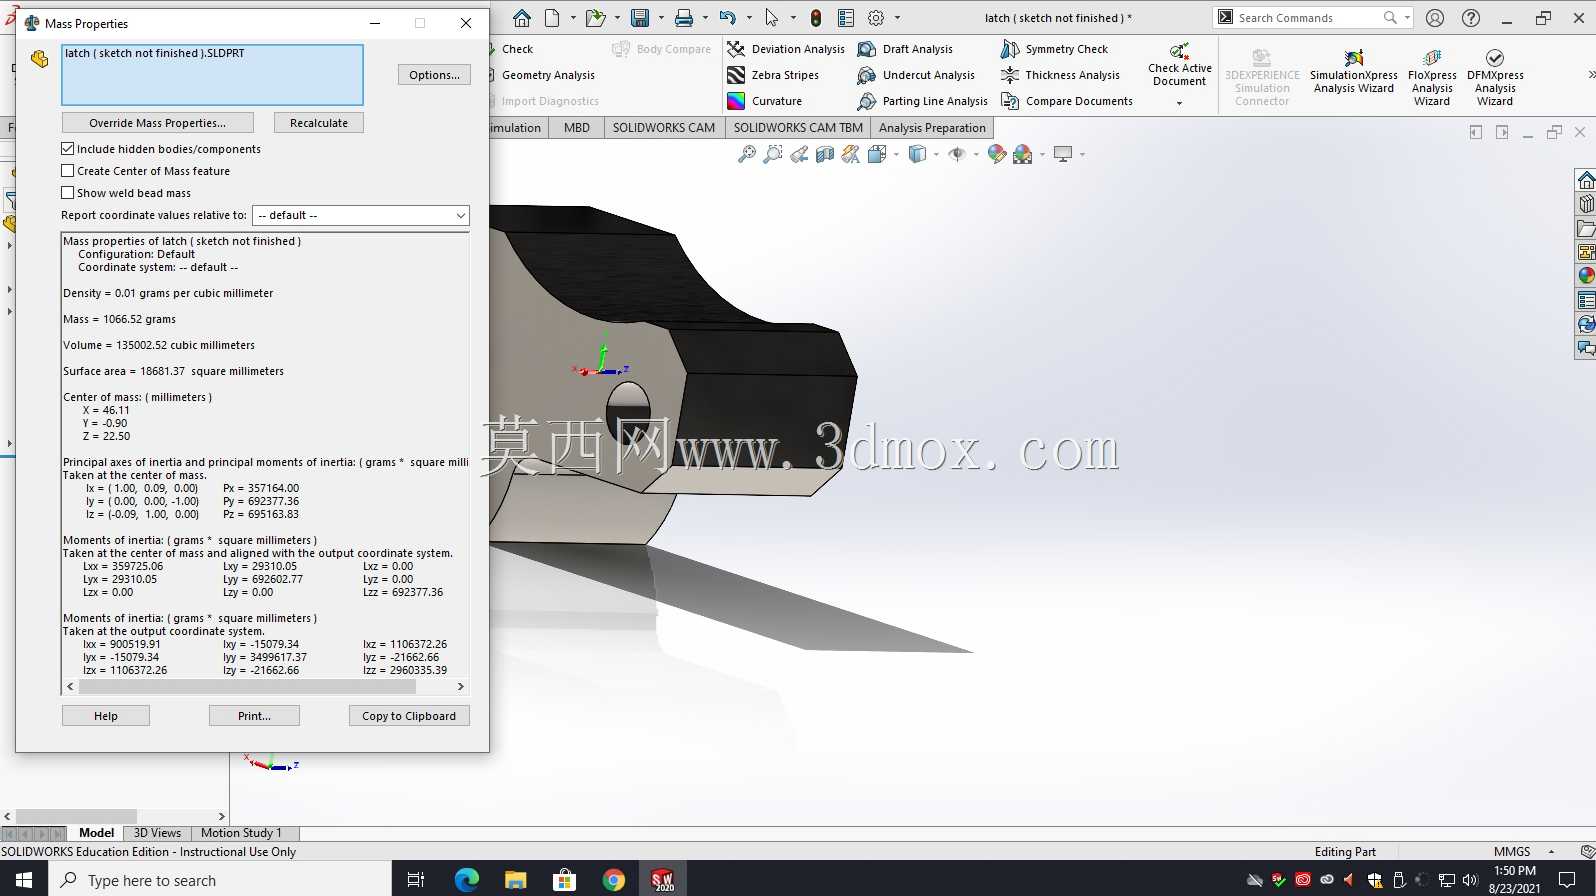Screen dimensions: 1596x896
Task: Launch SimulationXpress Analysis Wizard
Action: (x=1354, y=72)
